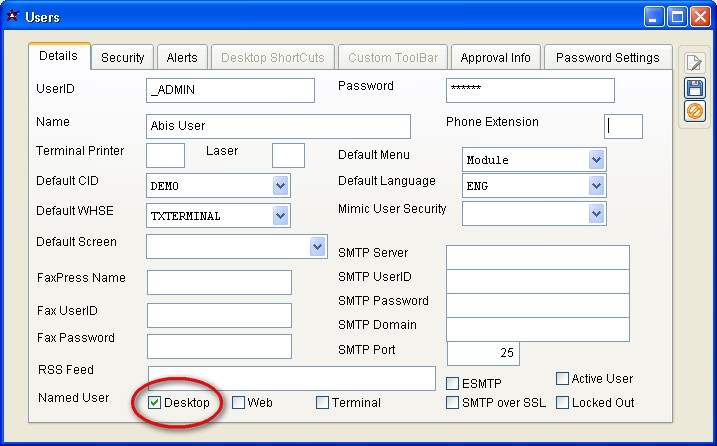This screenshot has width=717, height=446.
Task: Tick the Terminal checkbox
Action: point(323,403)
